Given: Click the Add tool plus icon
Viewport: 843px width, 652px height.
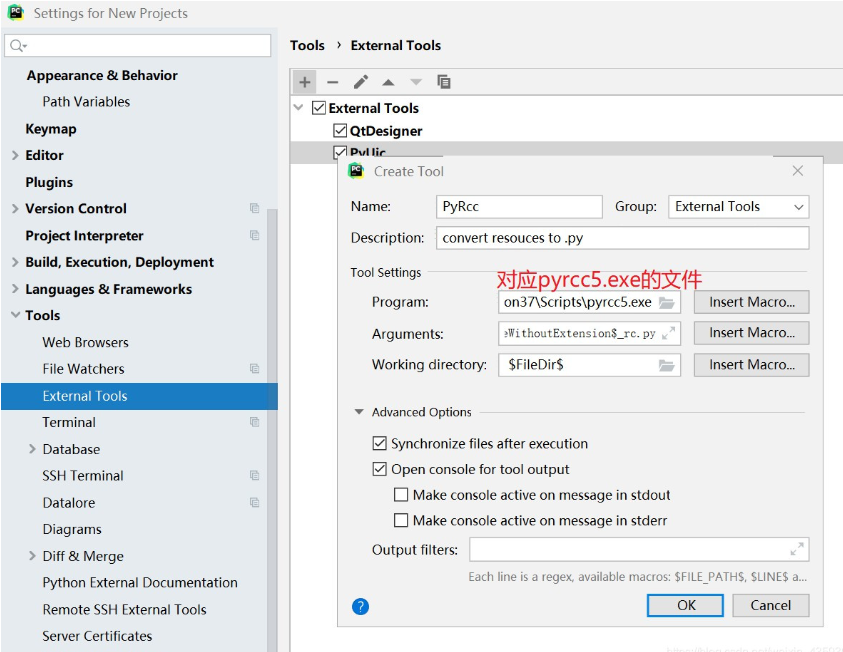Looking at the screenshot, I should click(x=305, y=82).
